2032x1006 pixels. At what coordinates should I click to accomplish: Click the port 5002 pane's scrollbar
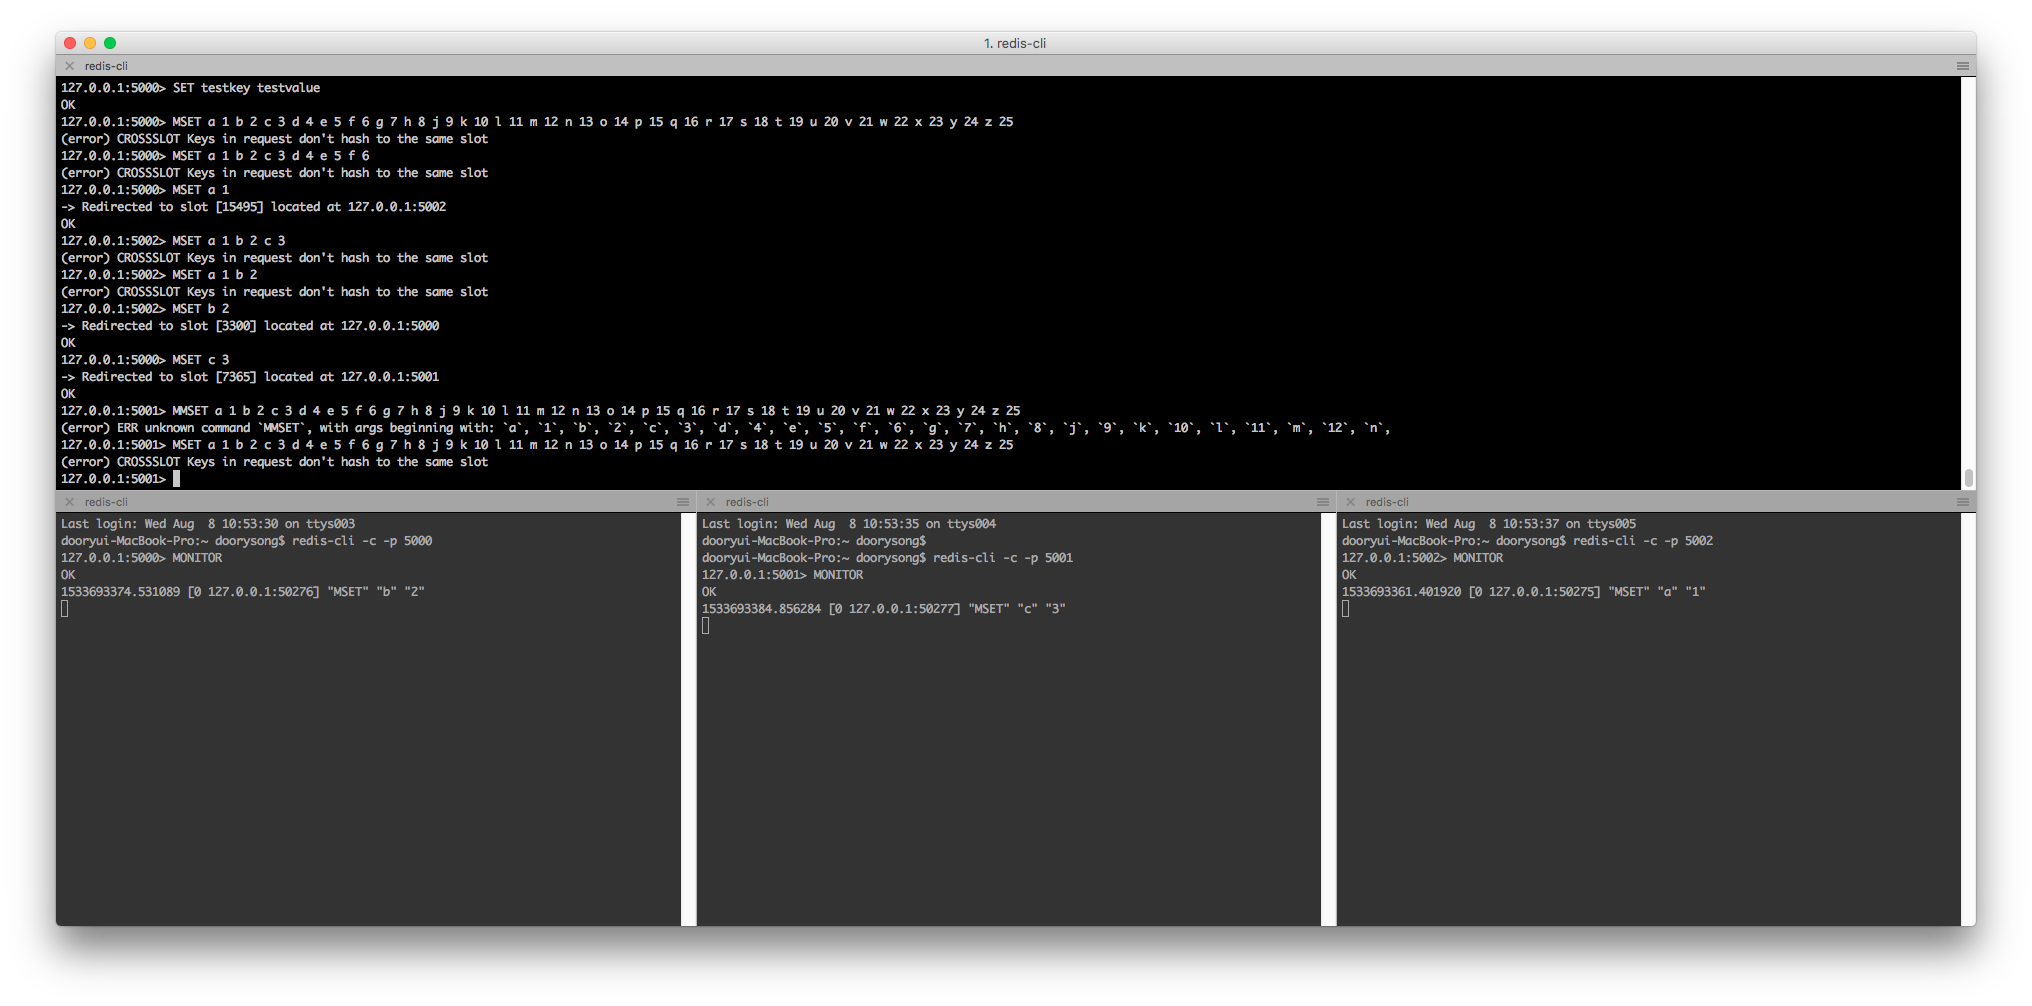1968,719
